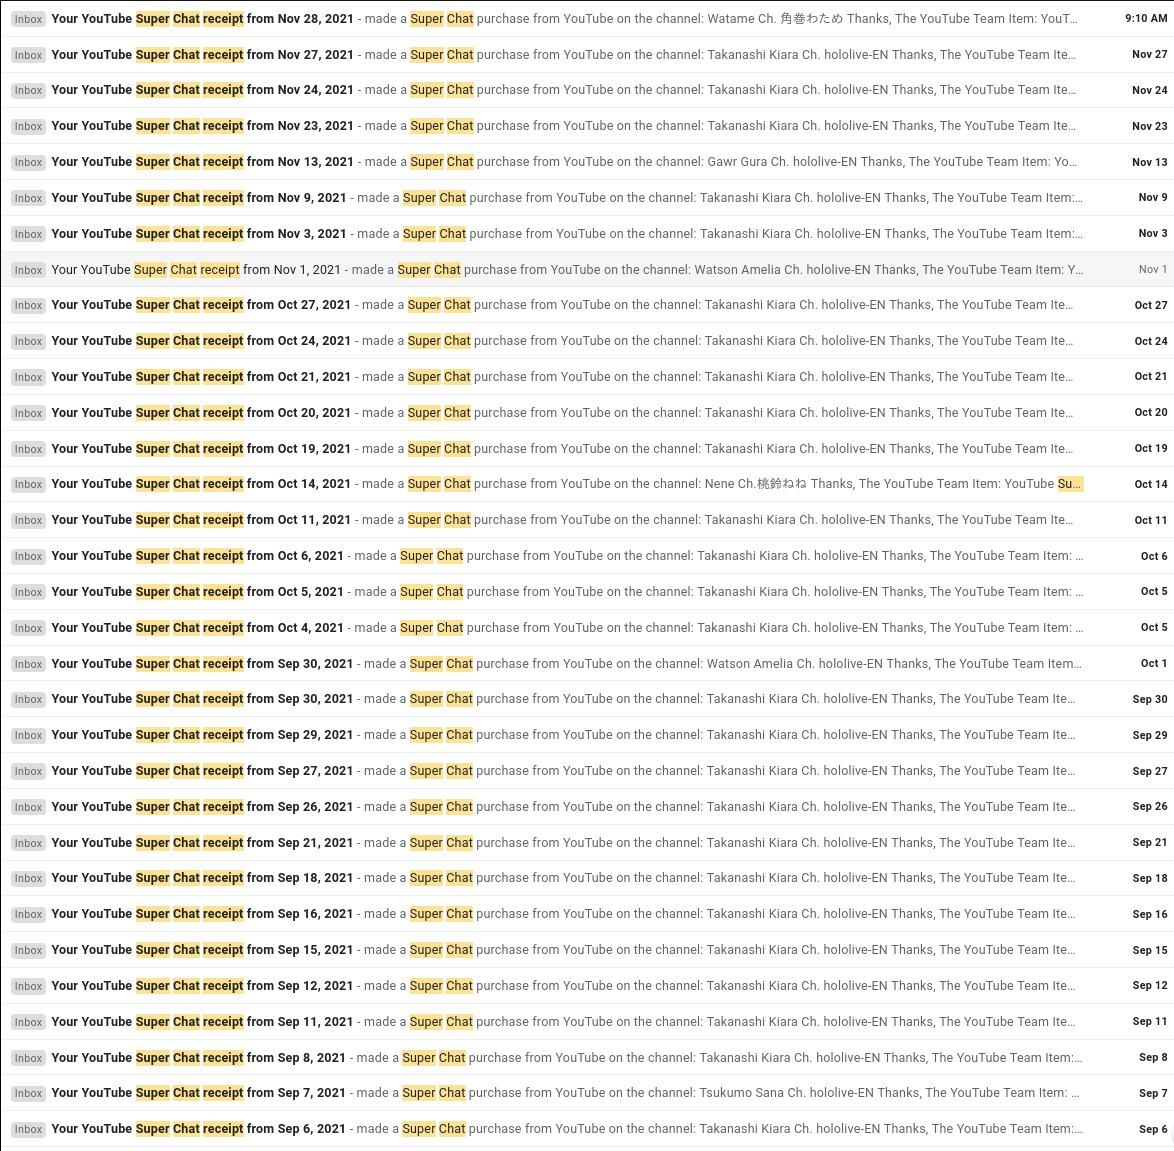Open the Super Chat receipt from Oct 24, 2021
The height and width of the screenshot is (1151, 1174).
pos(587,341)
